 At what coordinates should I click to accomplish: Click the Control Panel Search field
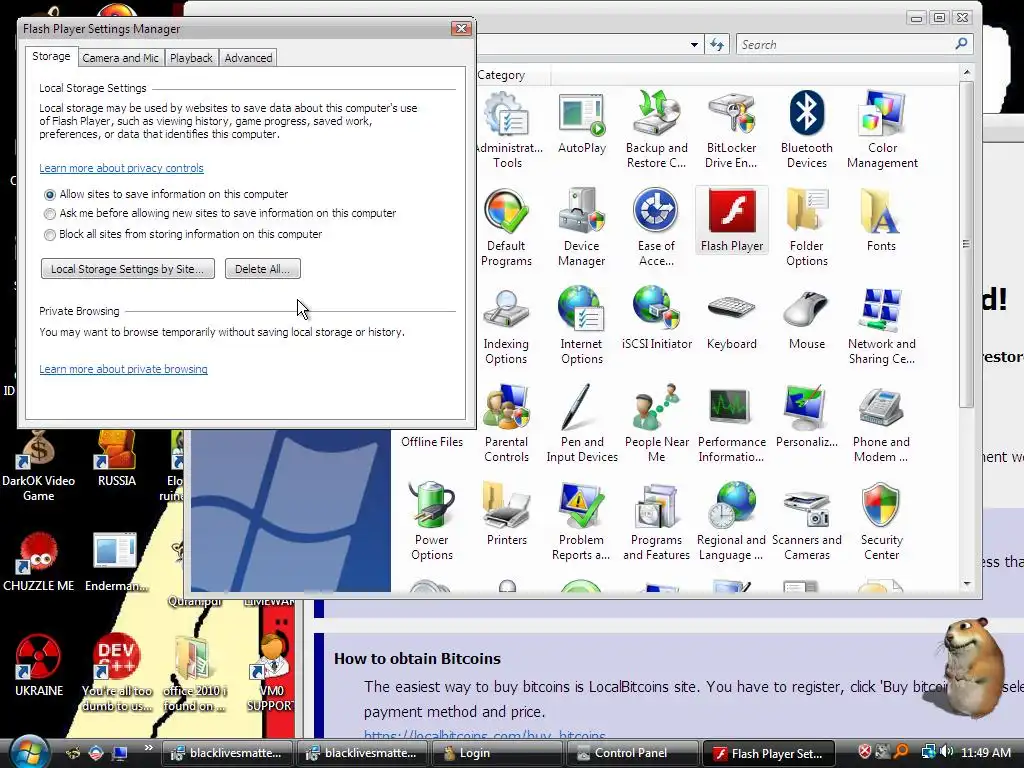(854, 44)
